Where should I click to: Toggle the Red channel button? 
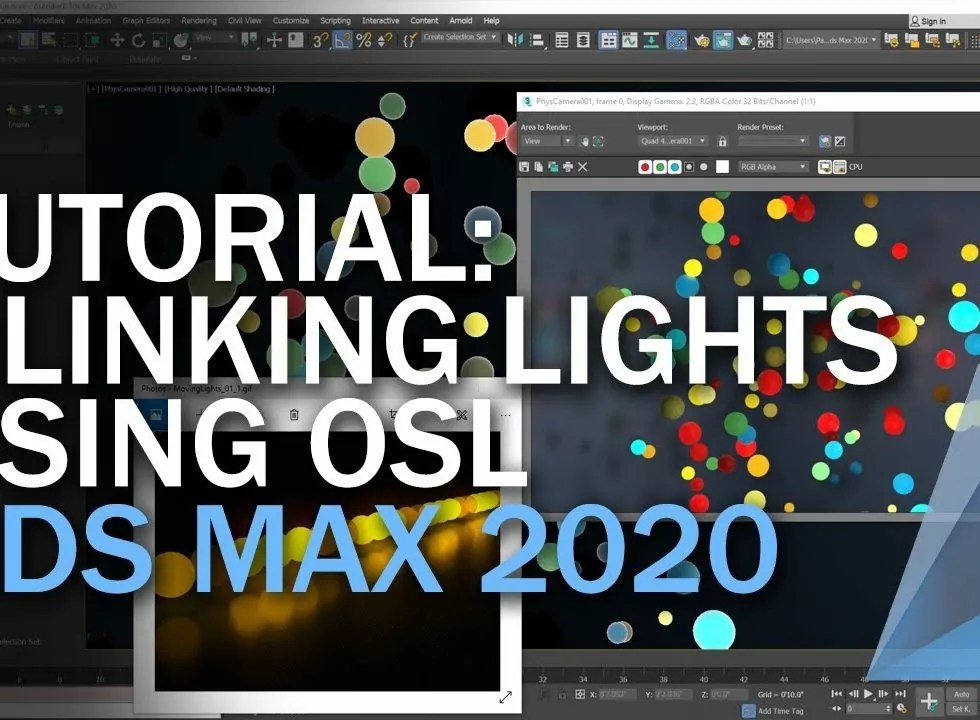coord(645,167)
